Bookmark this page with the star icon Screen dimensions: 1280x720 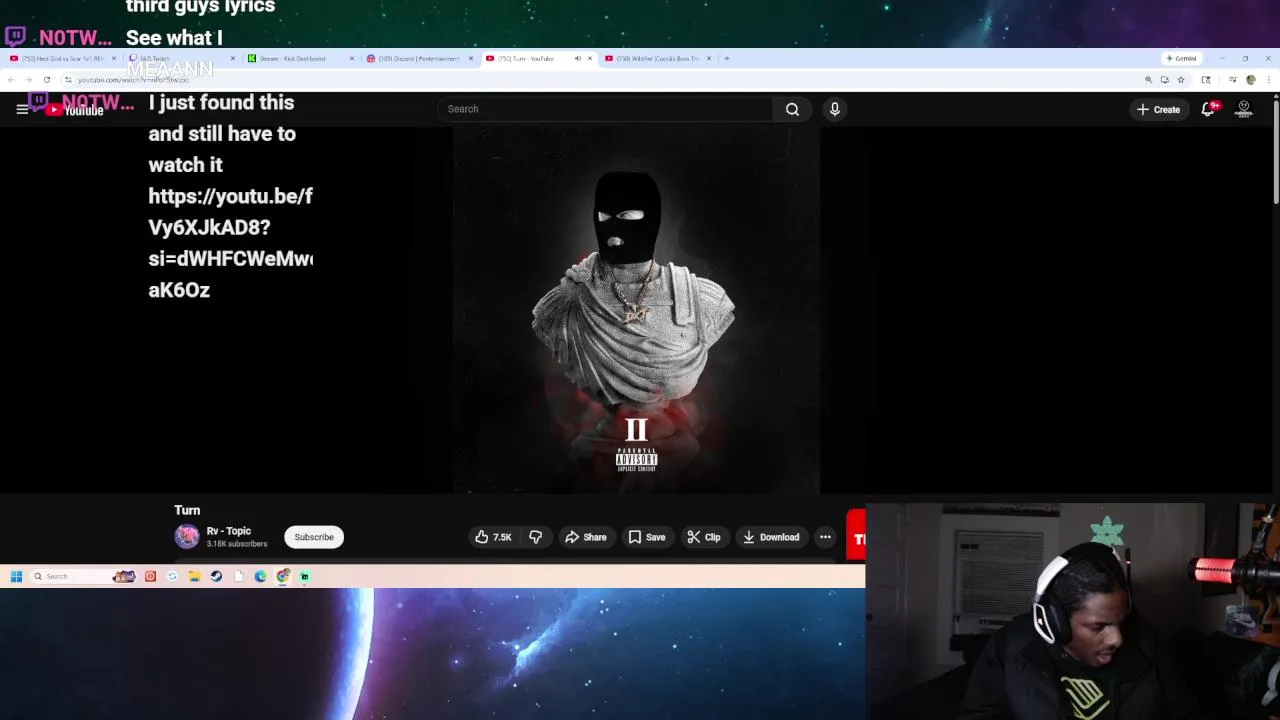1180,80
